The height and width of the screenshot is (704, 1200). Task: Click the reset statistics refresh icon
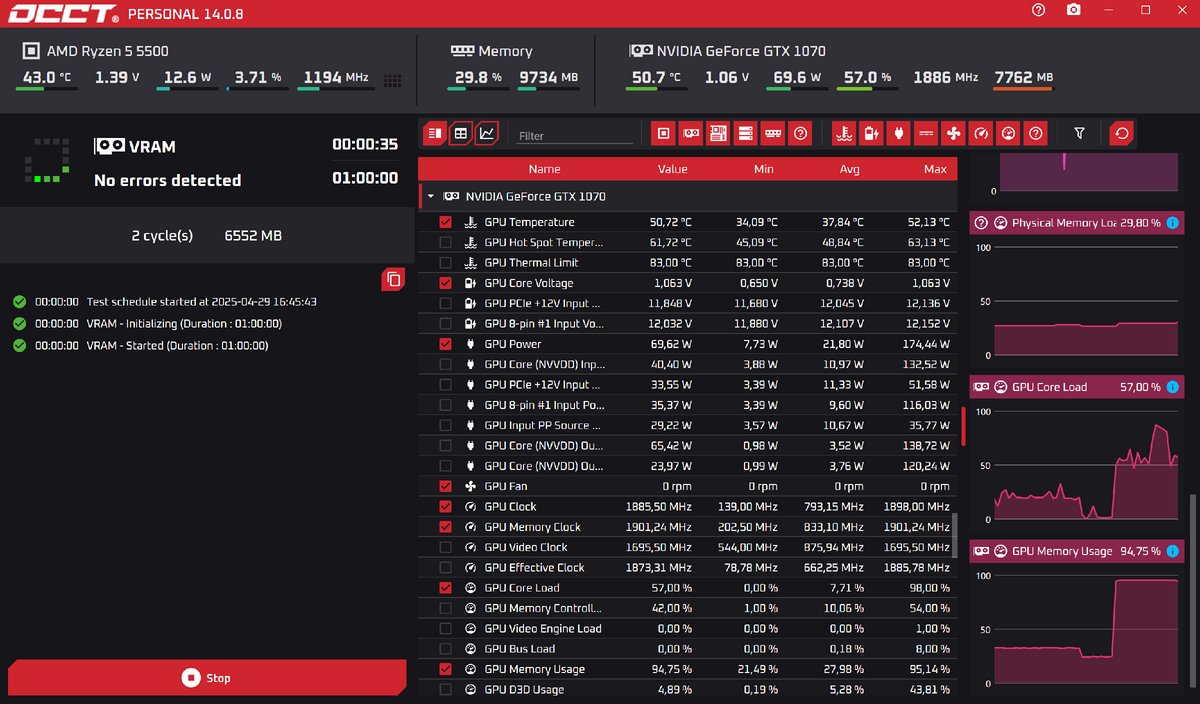(1121, 133)
